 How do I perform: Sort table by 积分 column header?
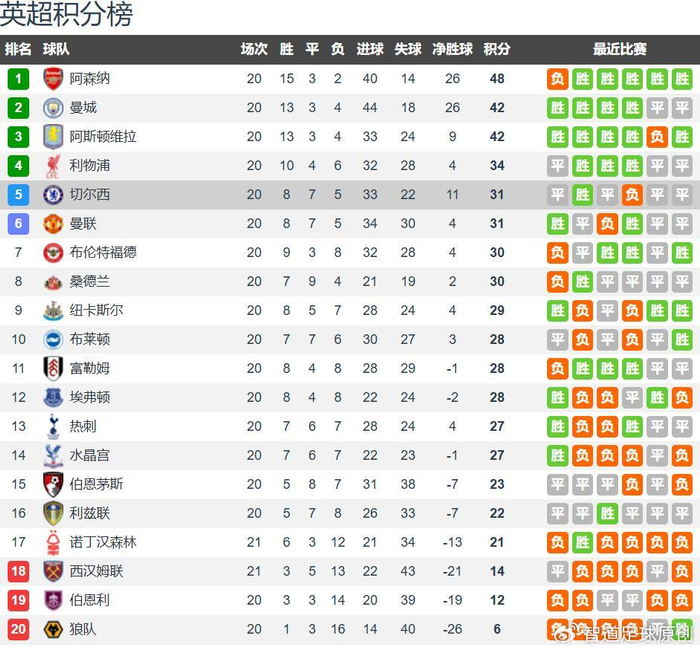497,49
